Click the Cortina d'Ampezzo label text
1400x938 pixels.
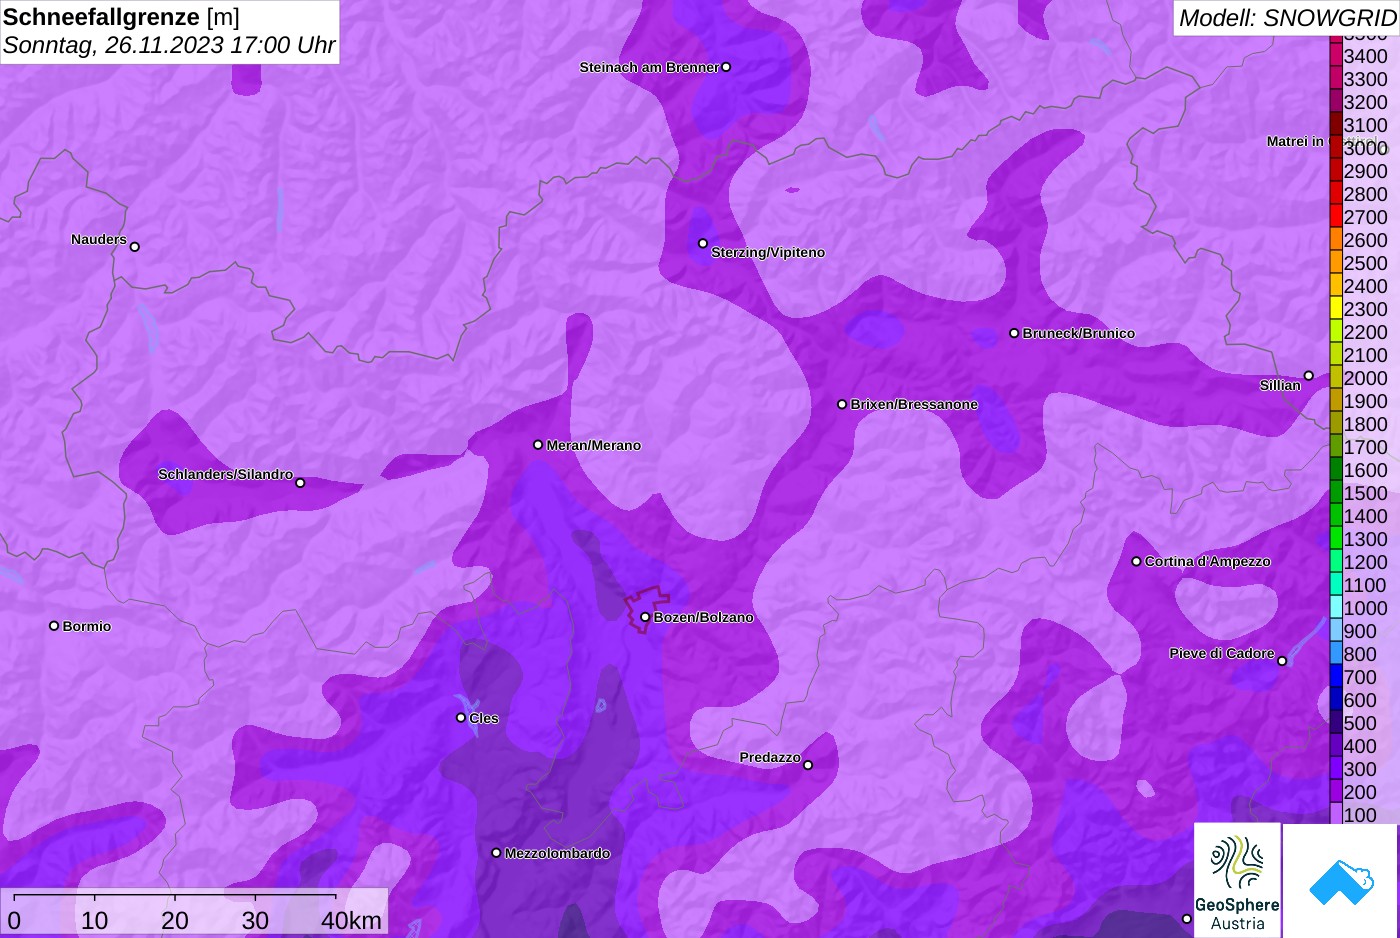coord(1208,561)
